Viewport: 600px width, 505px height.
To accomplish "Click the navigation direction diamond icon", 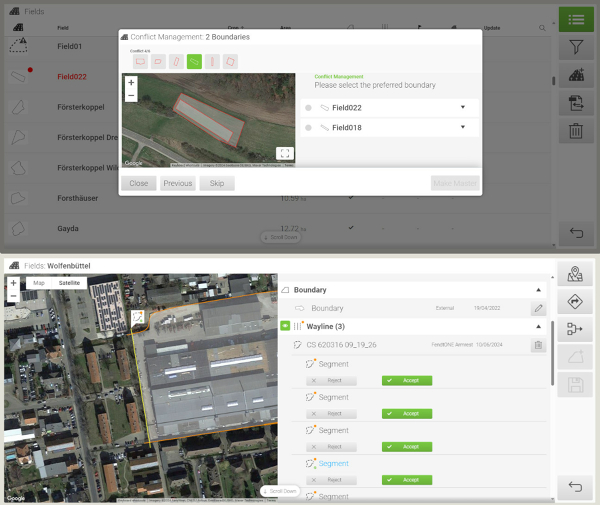I will (575, 301).
